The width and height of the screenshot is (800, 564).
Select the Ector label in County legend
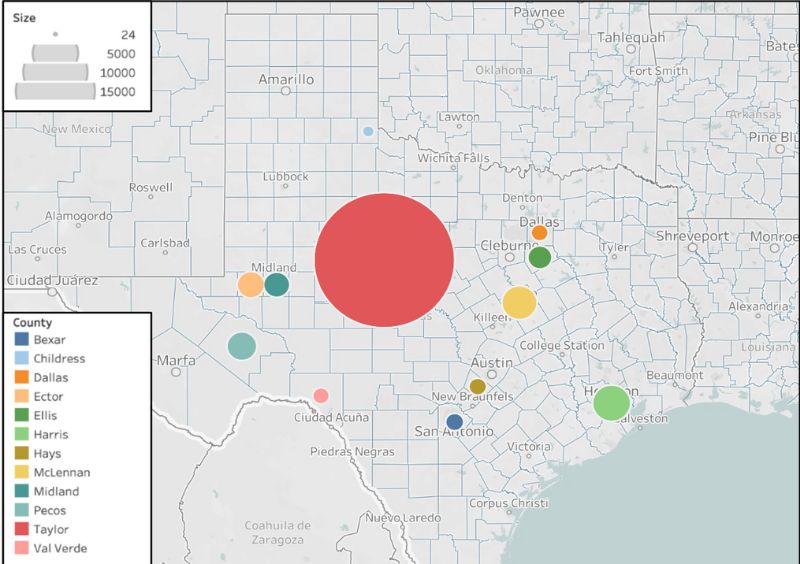pyautogui.click(x=48, y=397)
